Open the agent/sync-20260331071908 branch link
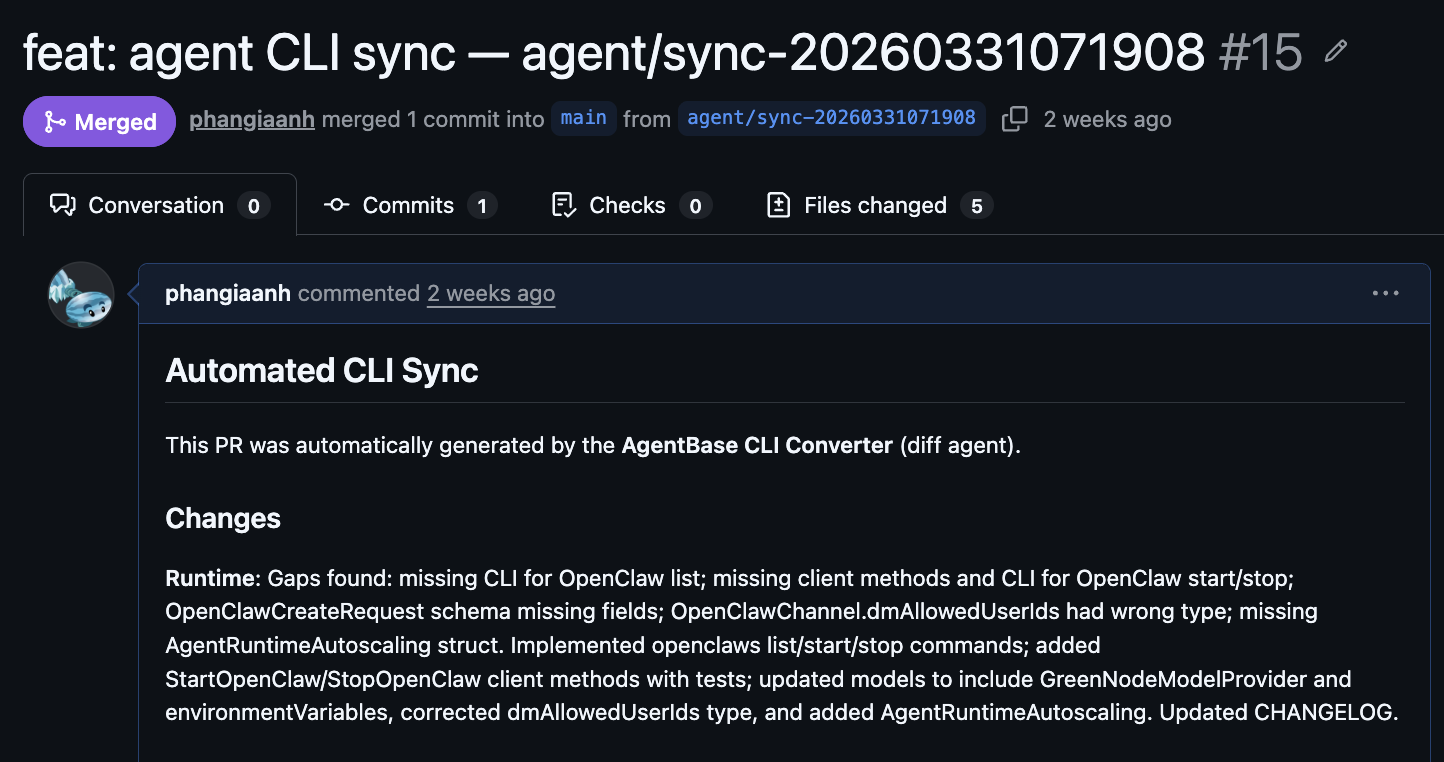This screenshot has width=1444, height=762. 832,118
